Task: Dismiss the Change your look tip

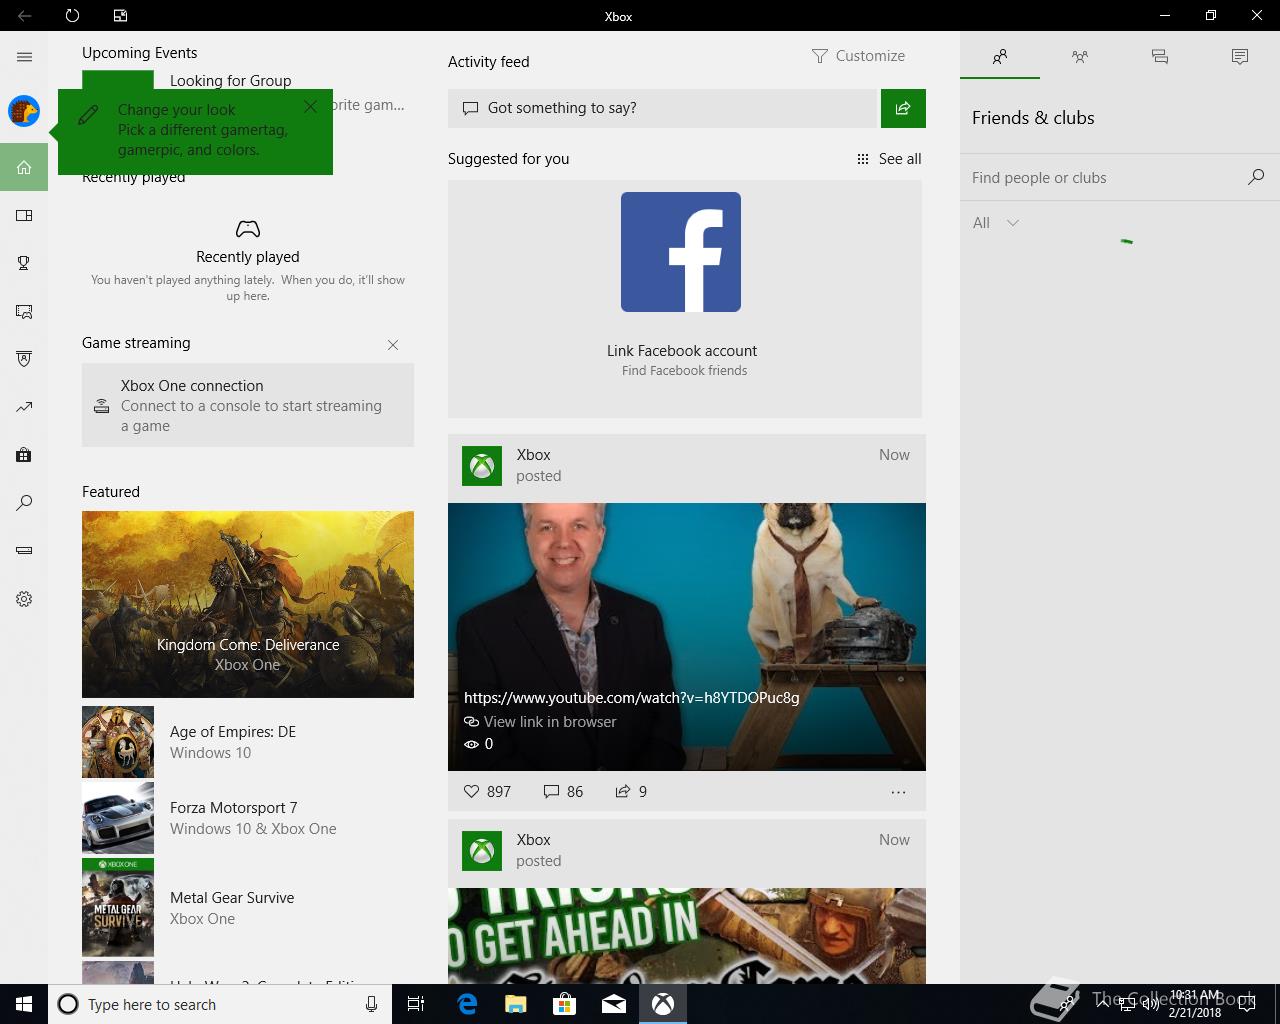Action: (x=310, y=106)
